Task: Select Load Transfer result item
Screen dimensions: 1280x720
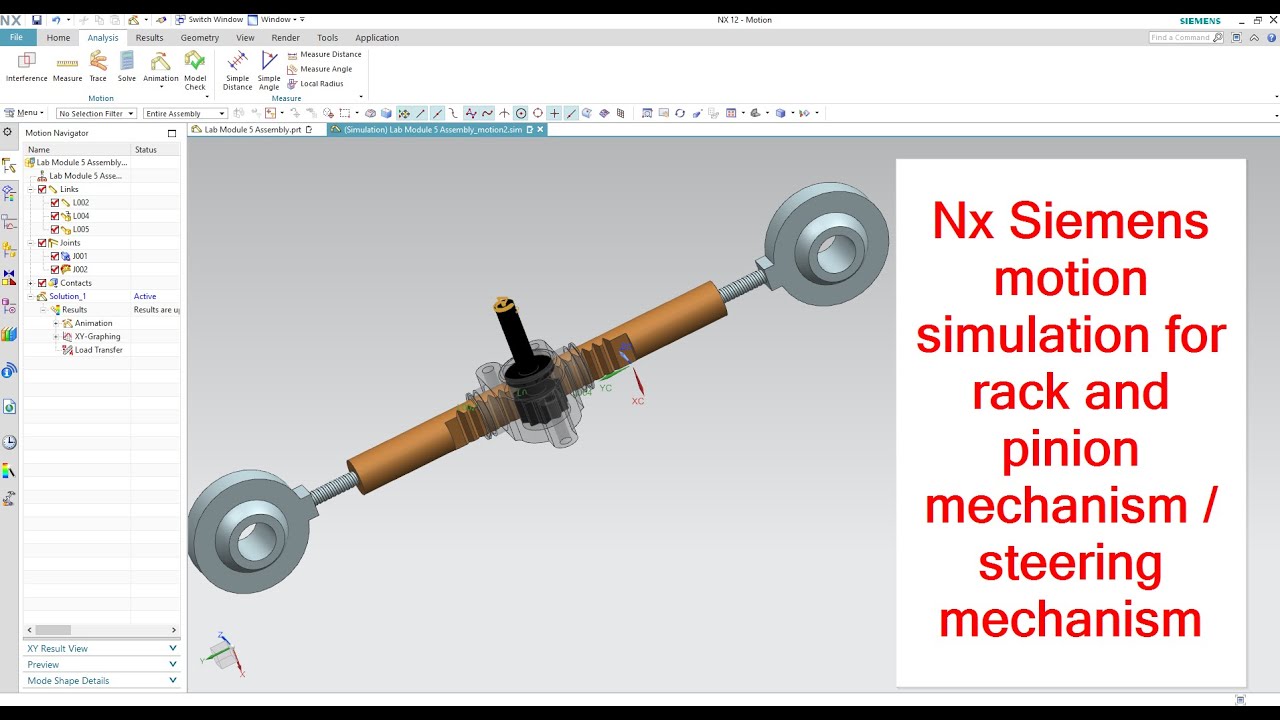Action: (98, 350)
